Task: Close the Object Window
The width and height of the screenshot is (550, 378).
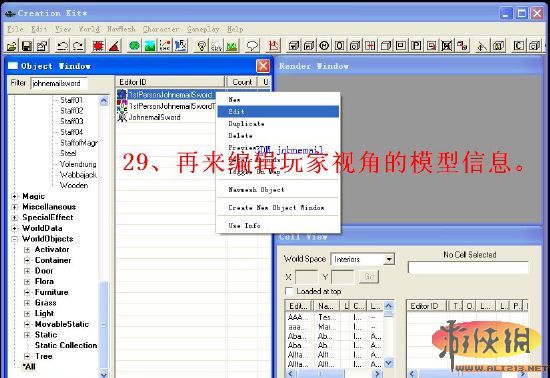Action: 263,66
